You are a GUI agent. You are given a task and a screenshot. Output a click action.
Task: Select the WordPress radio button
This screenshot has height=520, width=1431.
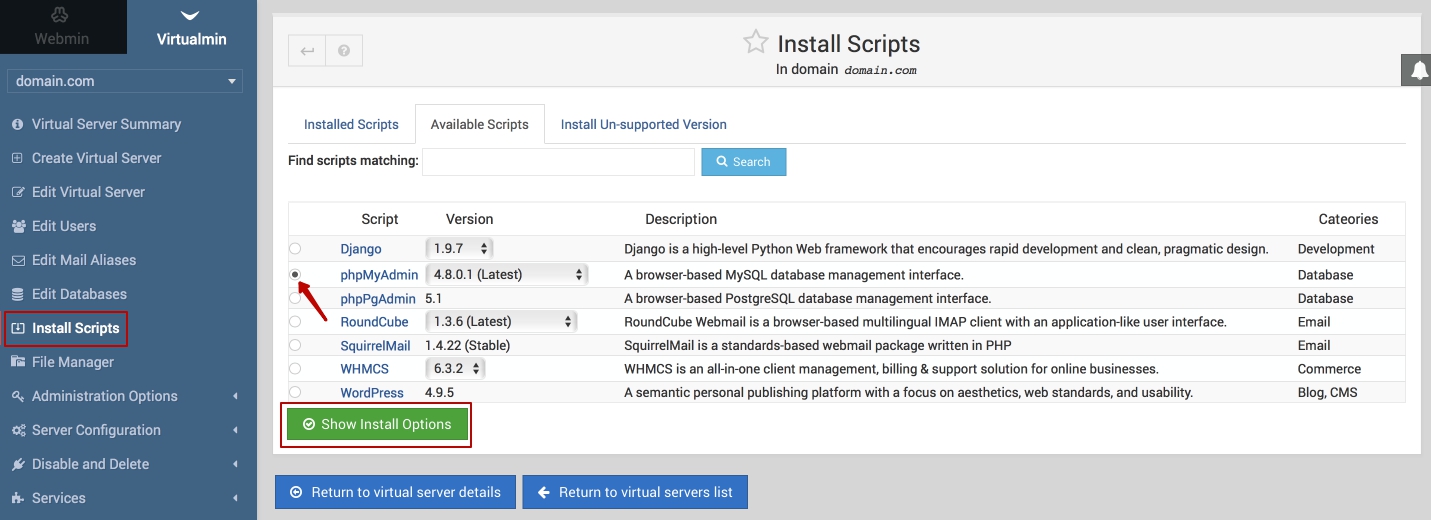295,392
